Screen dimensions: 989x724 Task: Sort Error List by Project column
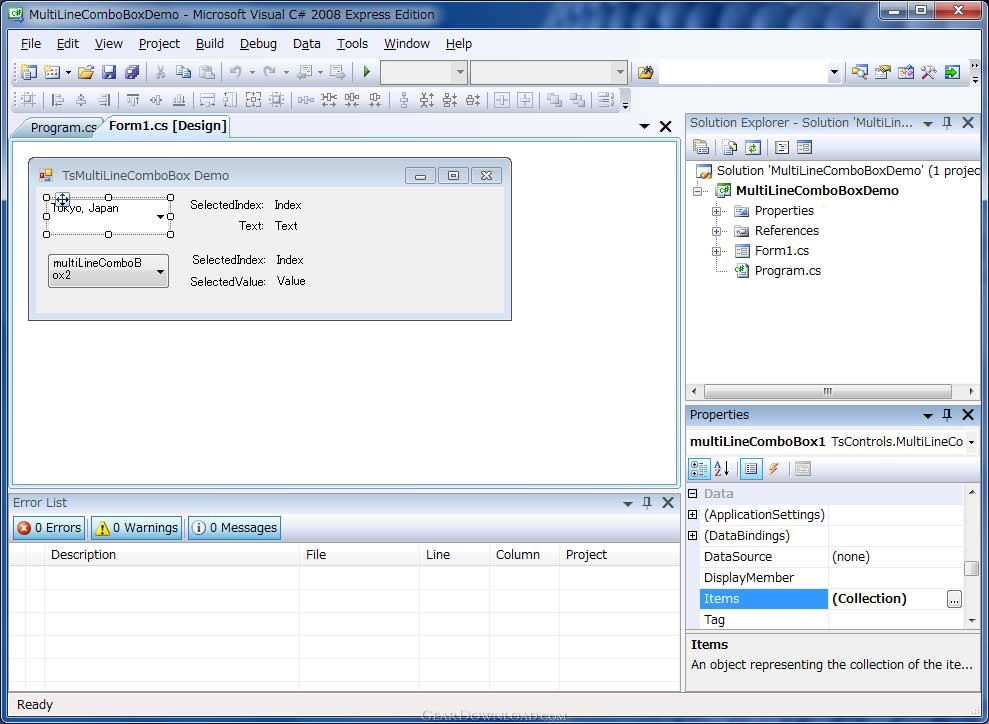[x=619, y=555]
